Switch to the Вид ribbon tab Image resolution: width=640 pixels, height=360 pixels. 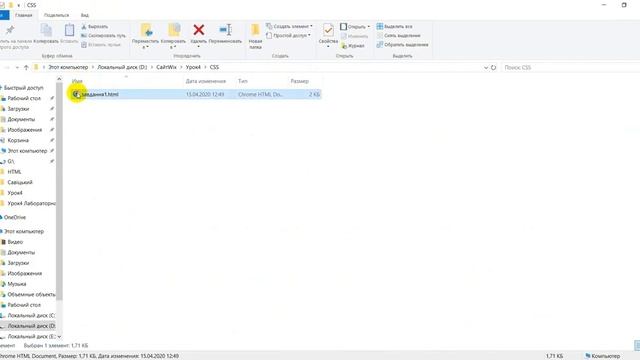coord(84,15)
